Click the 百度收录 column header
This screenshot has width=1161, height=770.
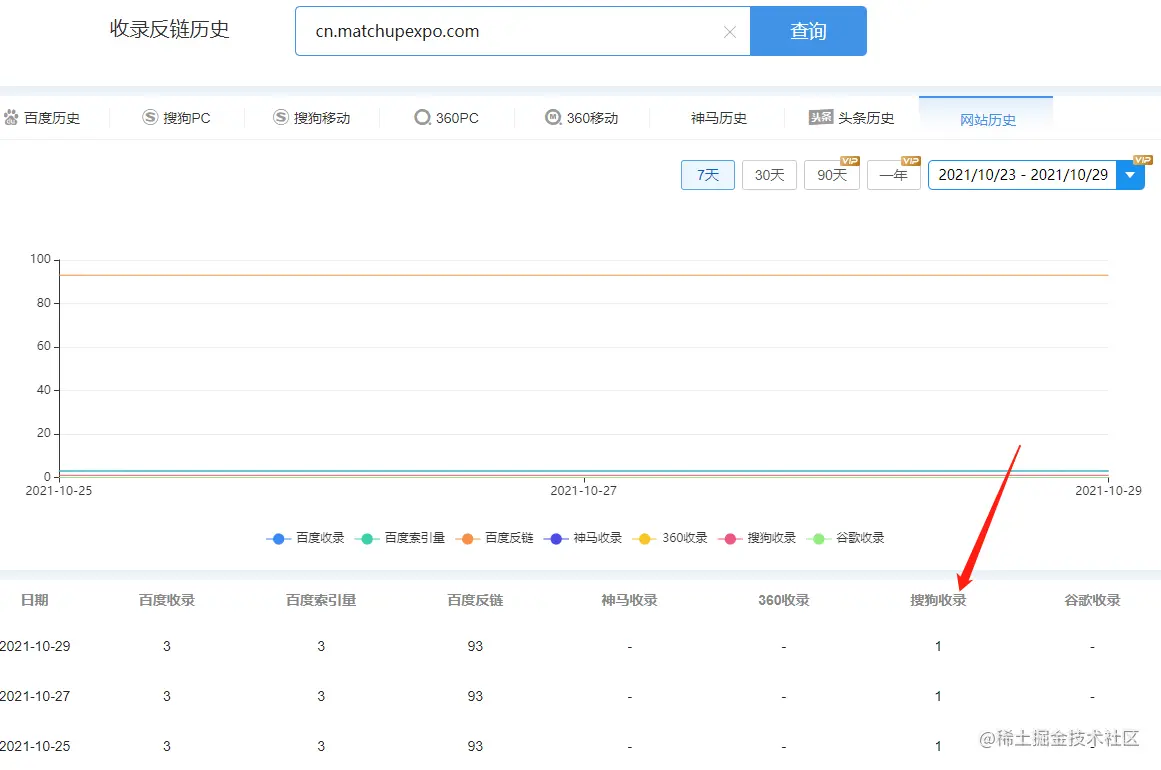[167, 600]
